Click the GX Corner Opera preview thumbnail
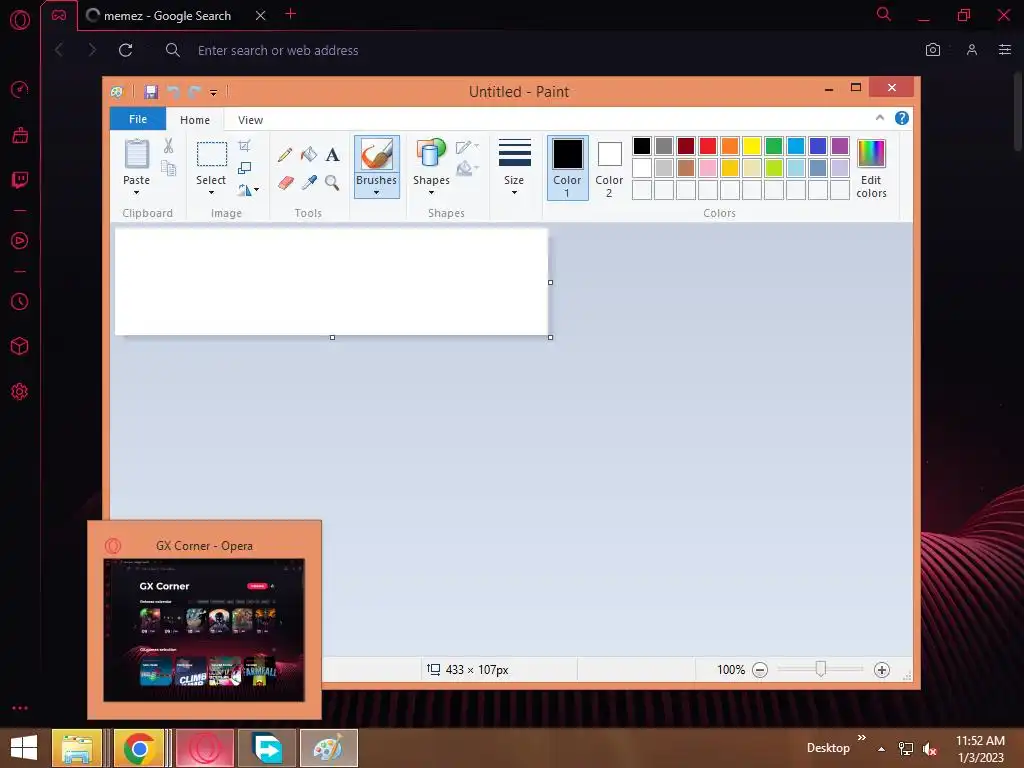 (x=204, y=630)
